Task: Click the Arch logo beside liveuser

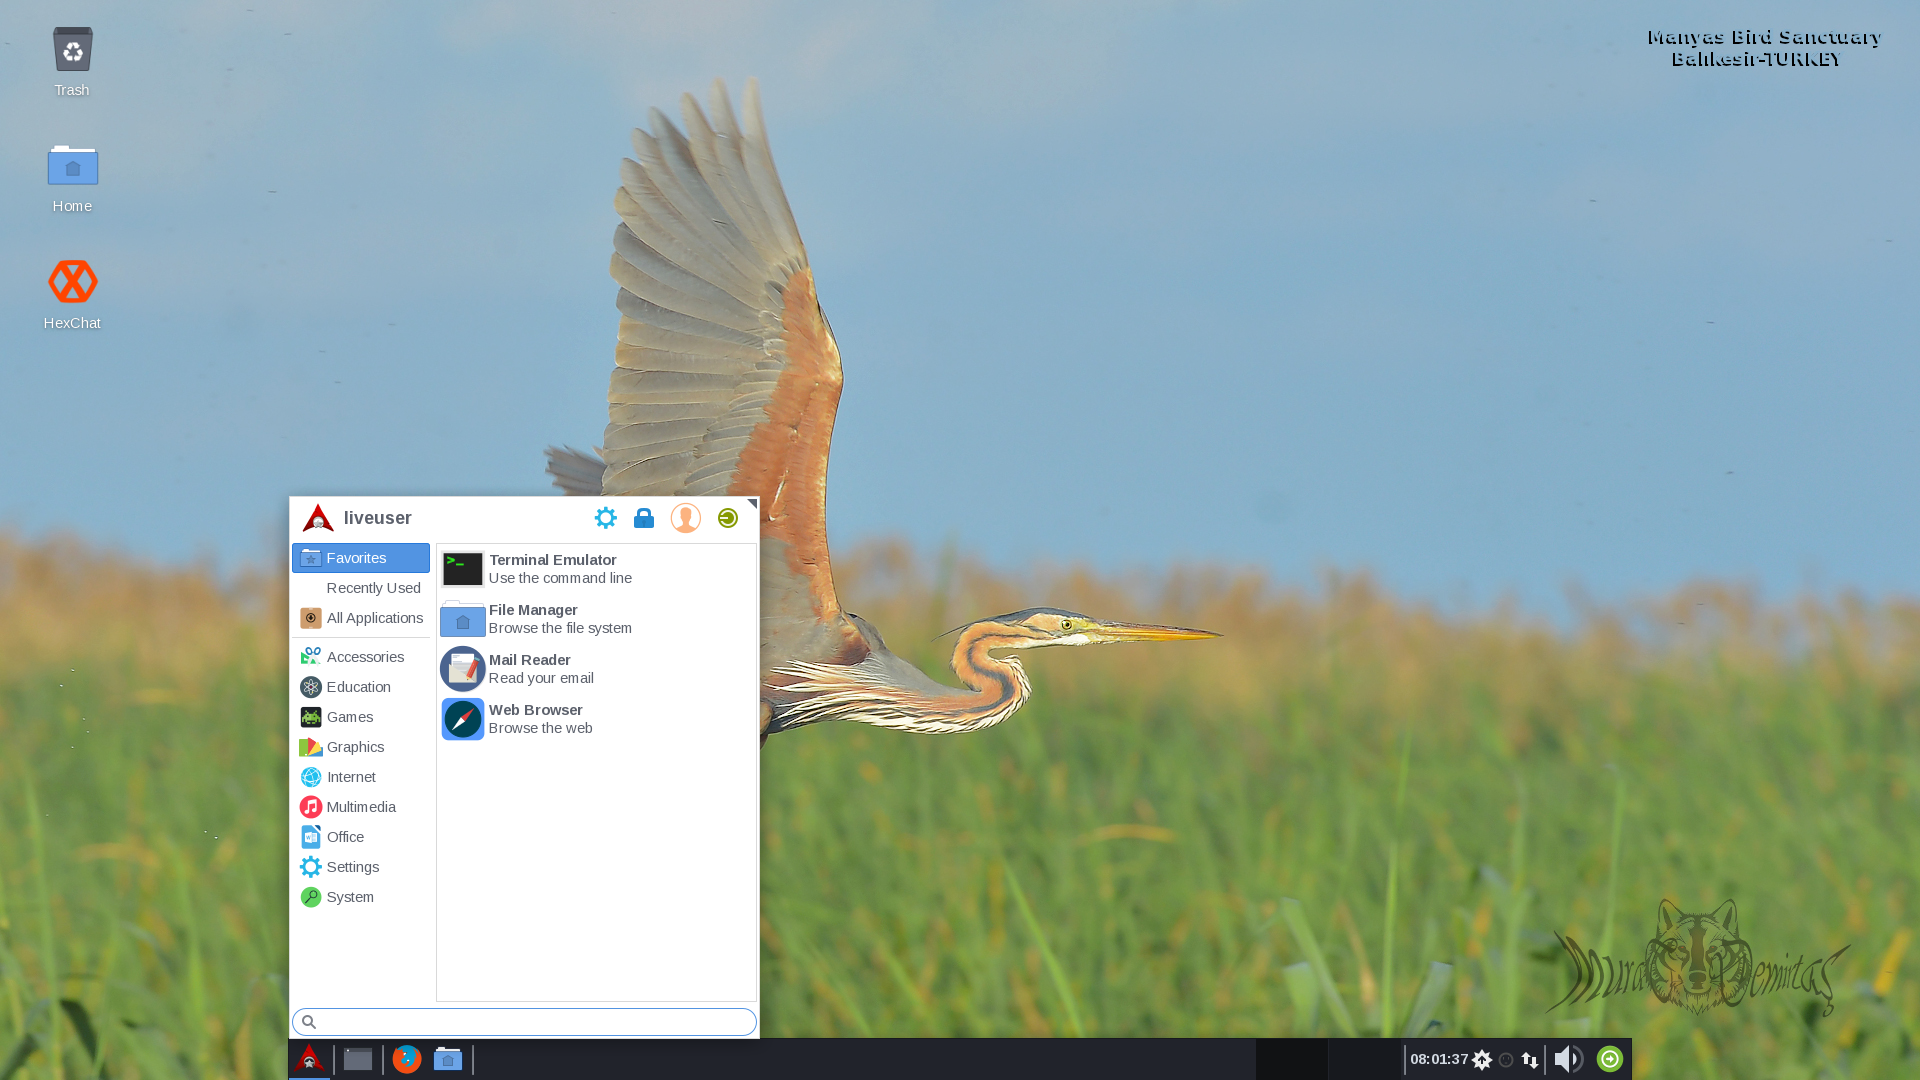Action: (x=318, y=518)
